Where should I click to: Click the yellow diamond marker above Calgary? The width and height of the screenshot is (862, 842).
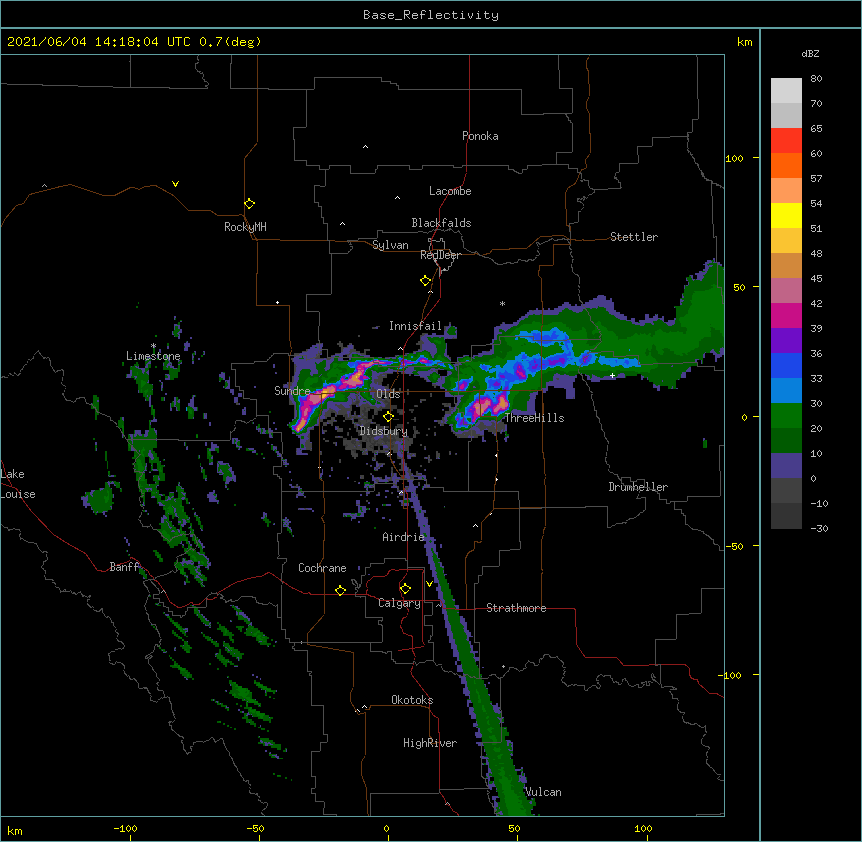point(405,589)
